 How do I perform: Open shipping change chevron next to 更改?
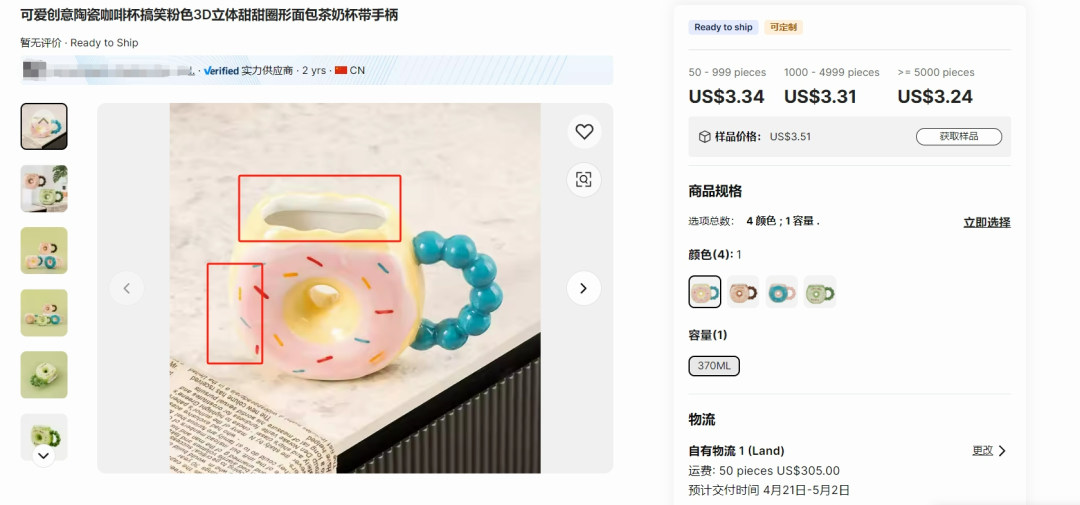pyautogui.click(x=1002, y=451)
